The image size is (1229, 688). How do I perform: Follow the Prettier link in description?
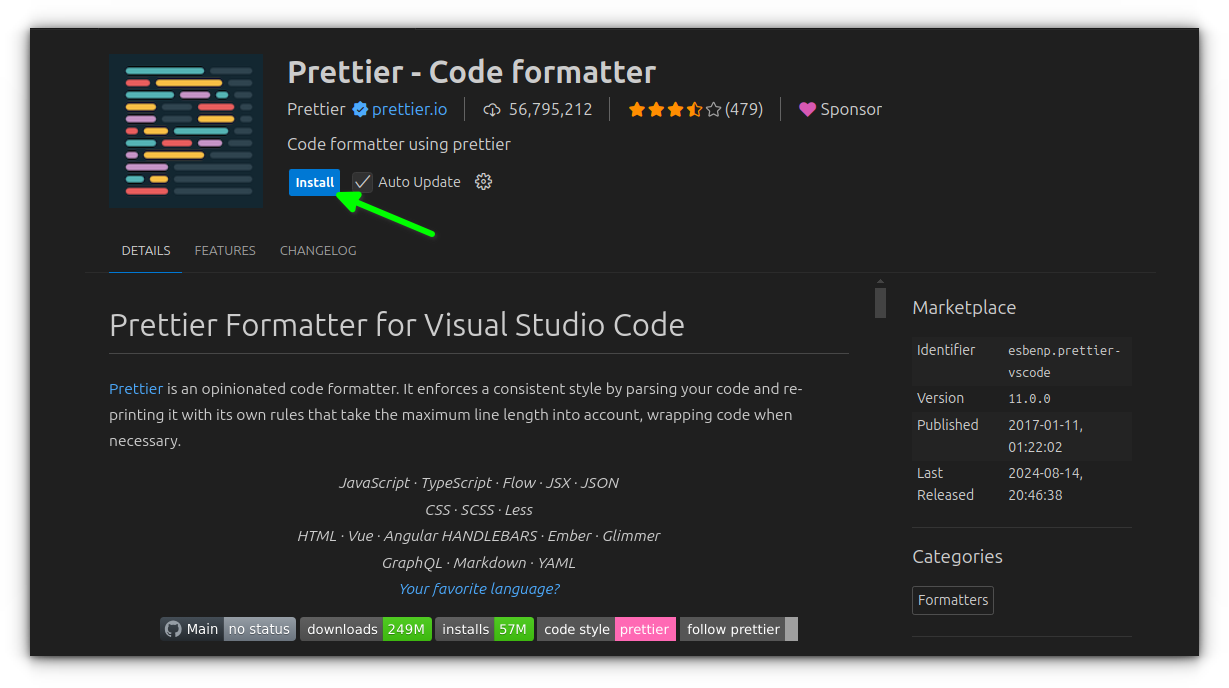pyautogui.click(x=136, y=388)
